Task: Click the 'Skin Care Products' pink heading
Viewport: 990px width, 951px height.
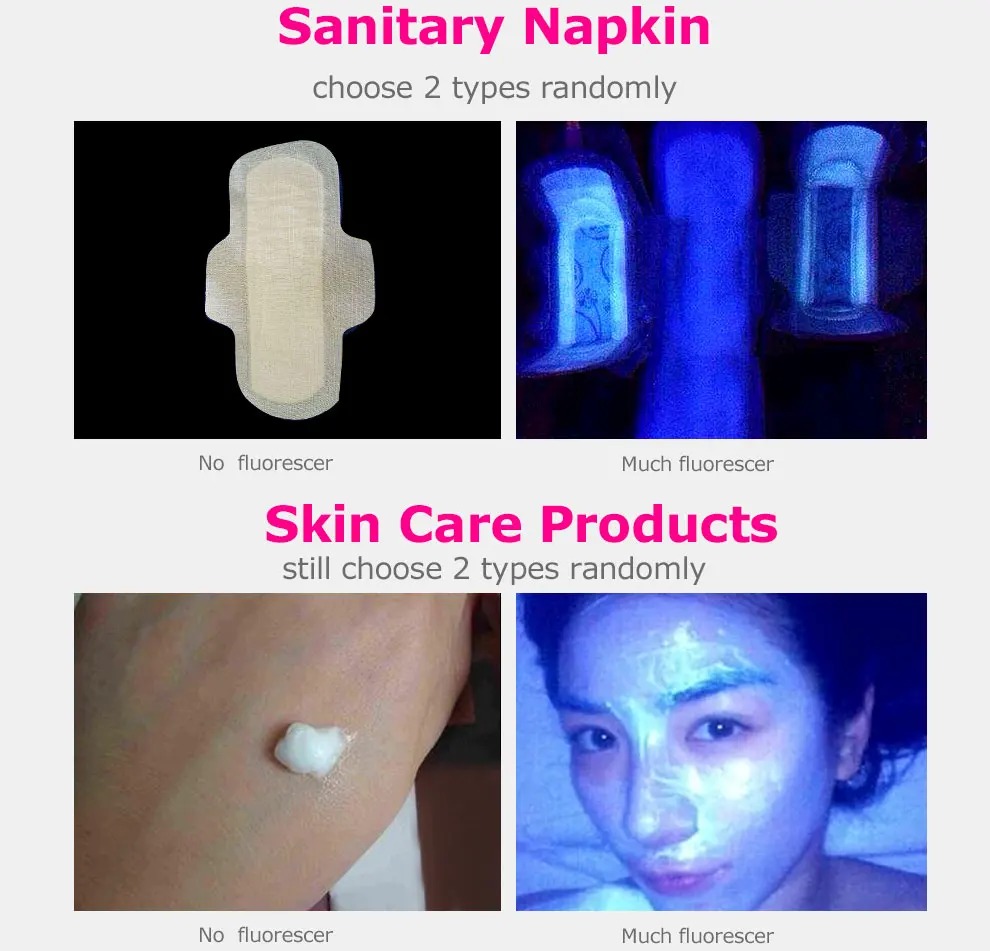Action: [x=521, y=524]
